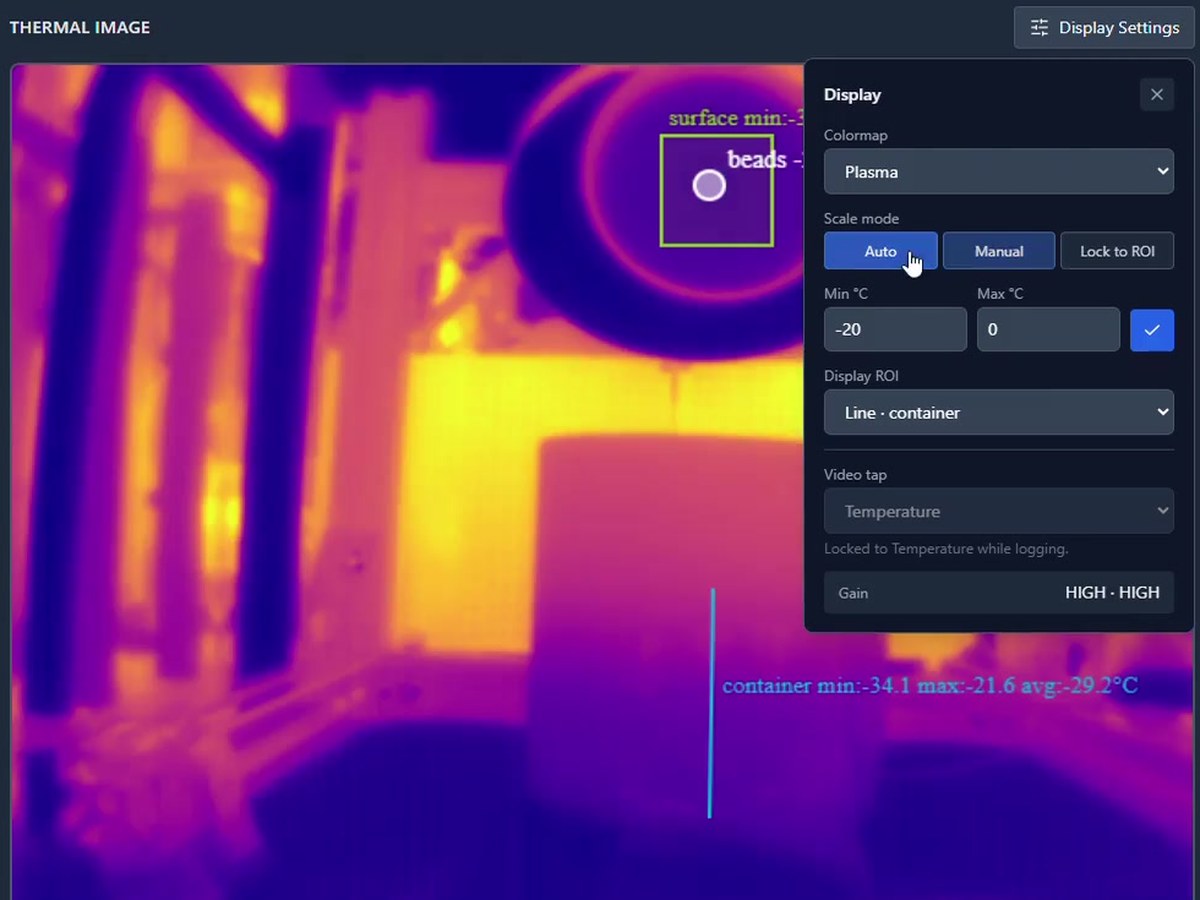Screen dimensions: 1200x900
Task: Click the 'Locked to Temperature while logging.' note
Action: (x=946, y=549)
